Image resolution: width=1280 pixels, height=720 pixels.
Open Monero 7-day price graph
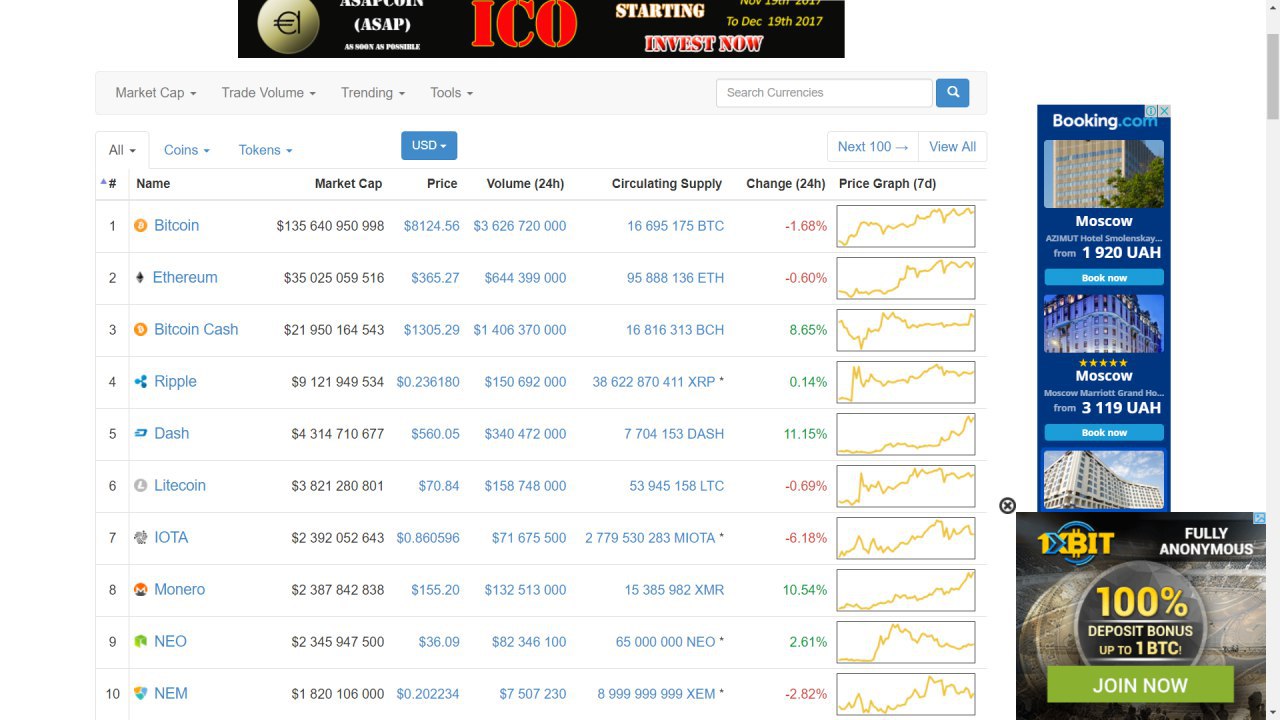tap(905, 590)
